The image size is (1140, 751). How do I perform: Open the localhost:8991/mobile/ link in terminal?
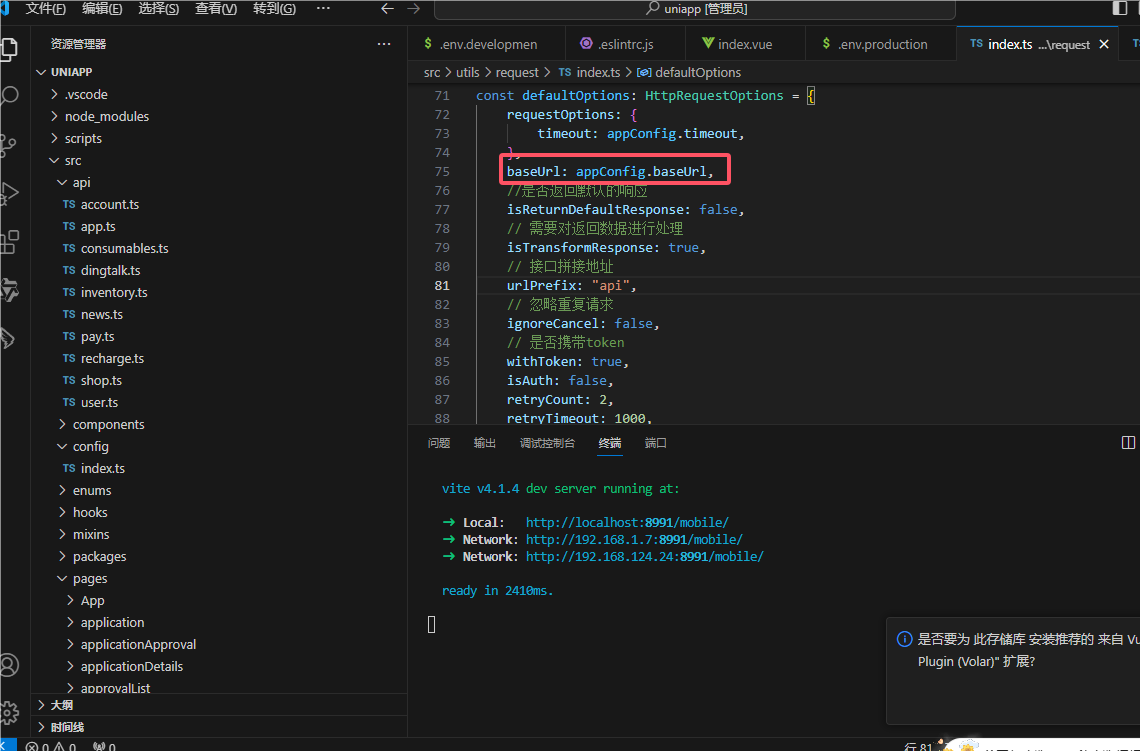tap(627, 523)
